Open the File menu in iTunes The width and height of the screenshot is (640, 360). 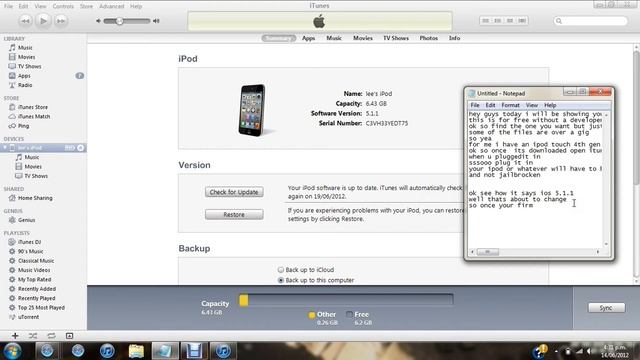(8, 6)
